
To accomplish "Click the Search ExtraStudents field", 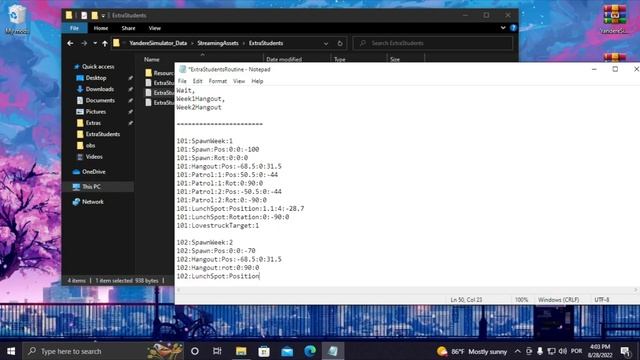I will (433, 43).
